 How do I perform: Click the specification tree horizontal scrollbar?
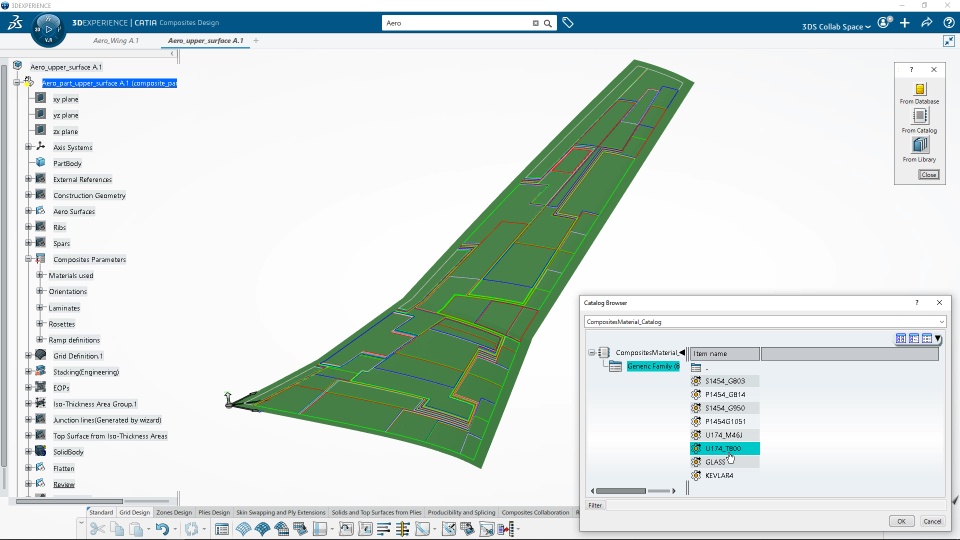click(69, 501)
